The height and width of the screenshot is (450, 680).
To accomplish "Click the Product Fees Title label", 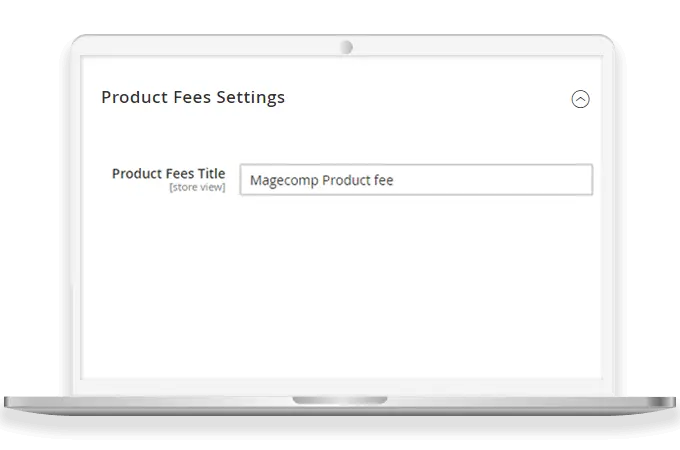I will click(x=168, y=173).
